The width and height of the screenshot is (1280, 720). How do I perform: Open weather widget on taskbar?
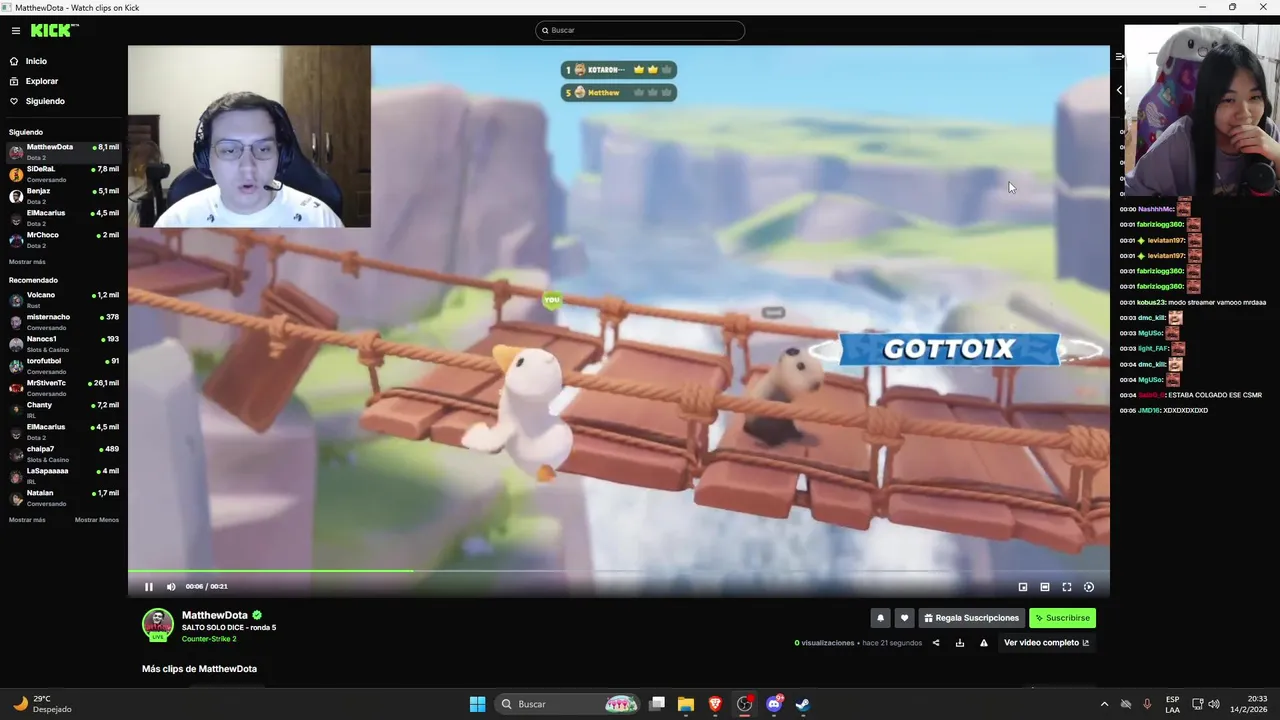(42, 704)
